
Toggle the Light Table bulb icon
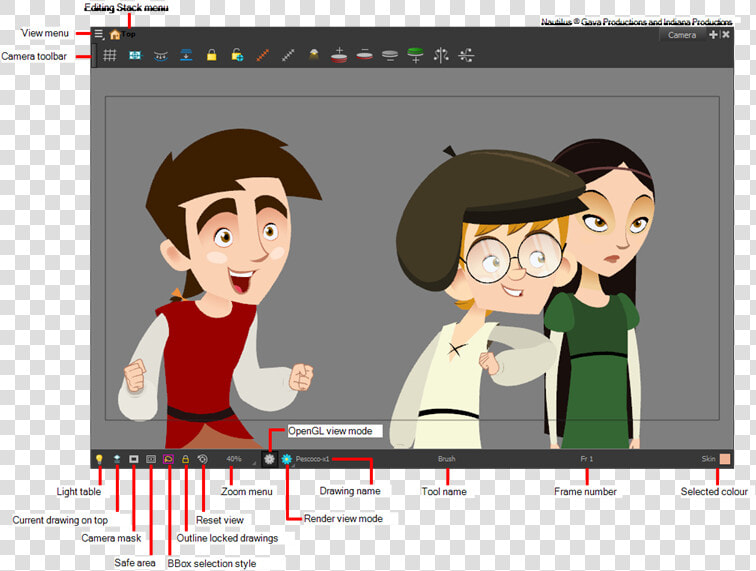[x=99, y=459]
